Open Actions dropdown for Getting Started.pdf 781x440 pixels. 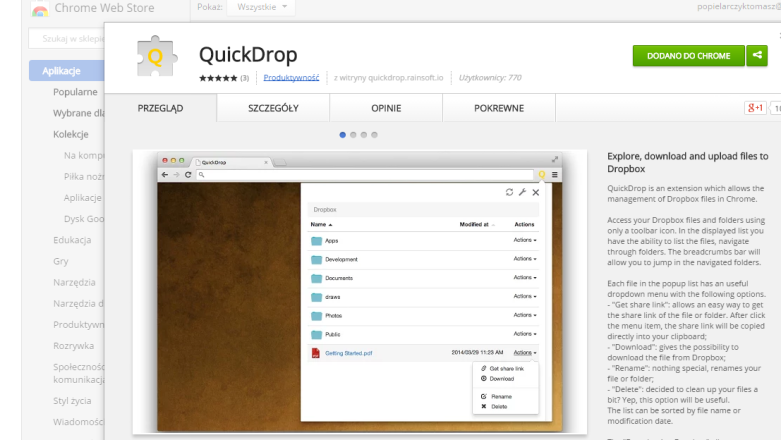[525, 352]
